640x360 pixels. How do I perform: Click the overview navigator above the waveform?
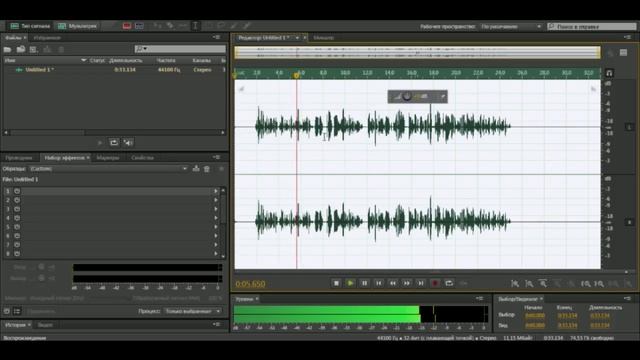coord(417,53)
